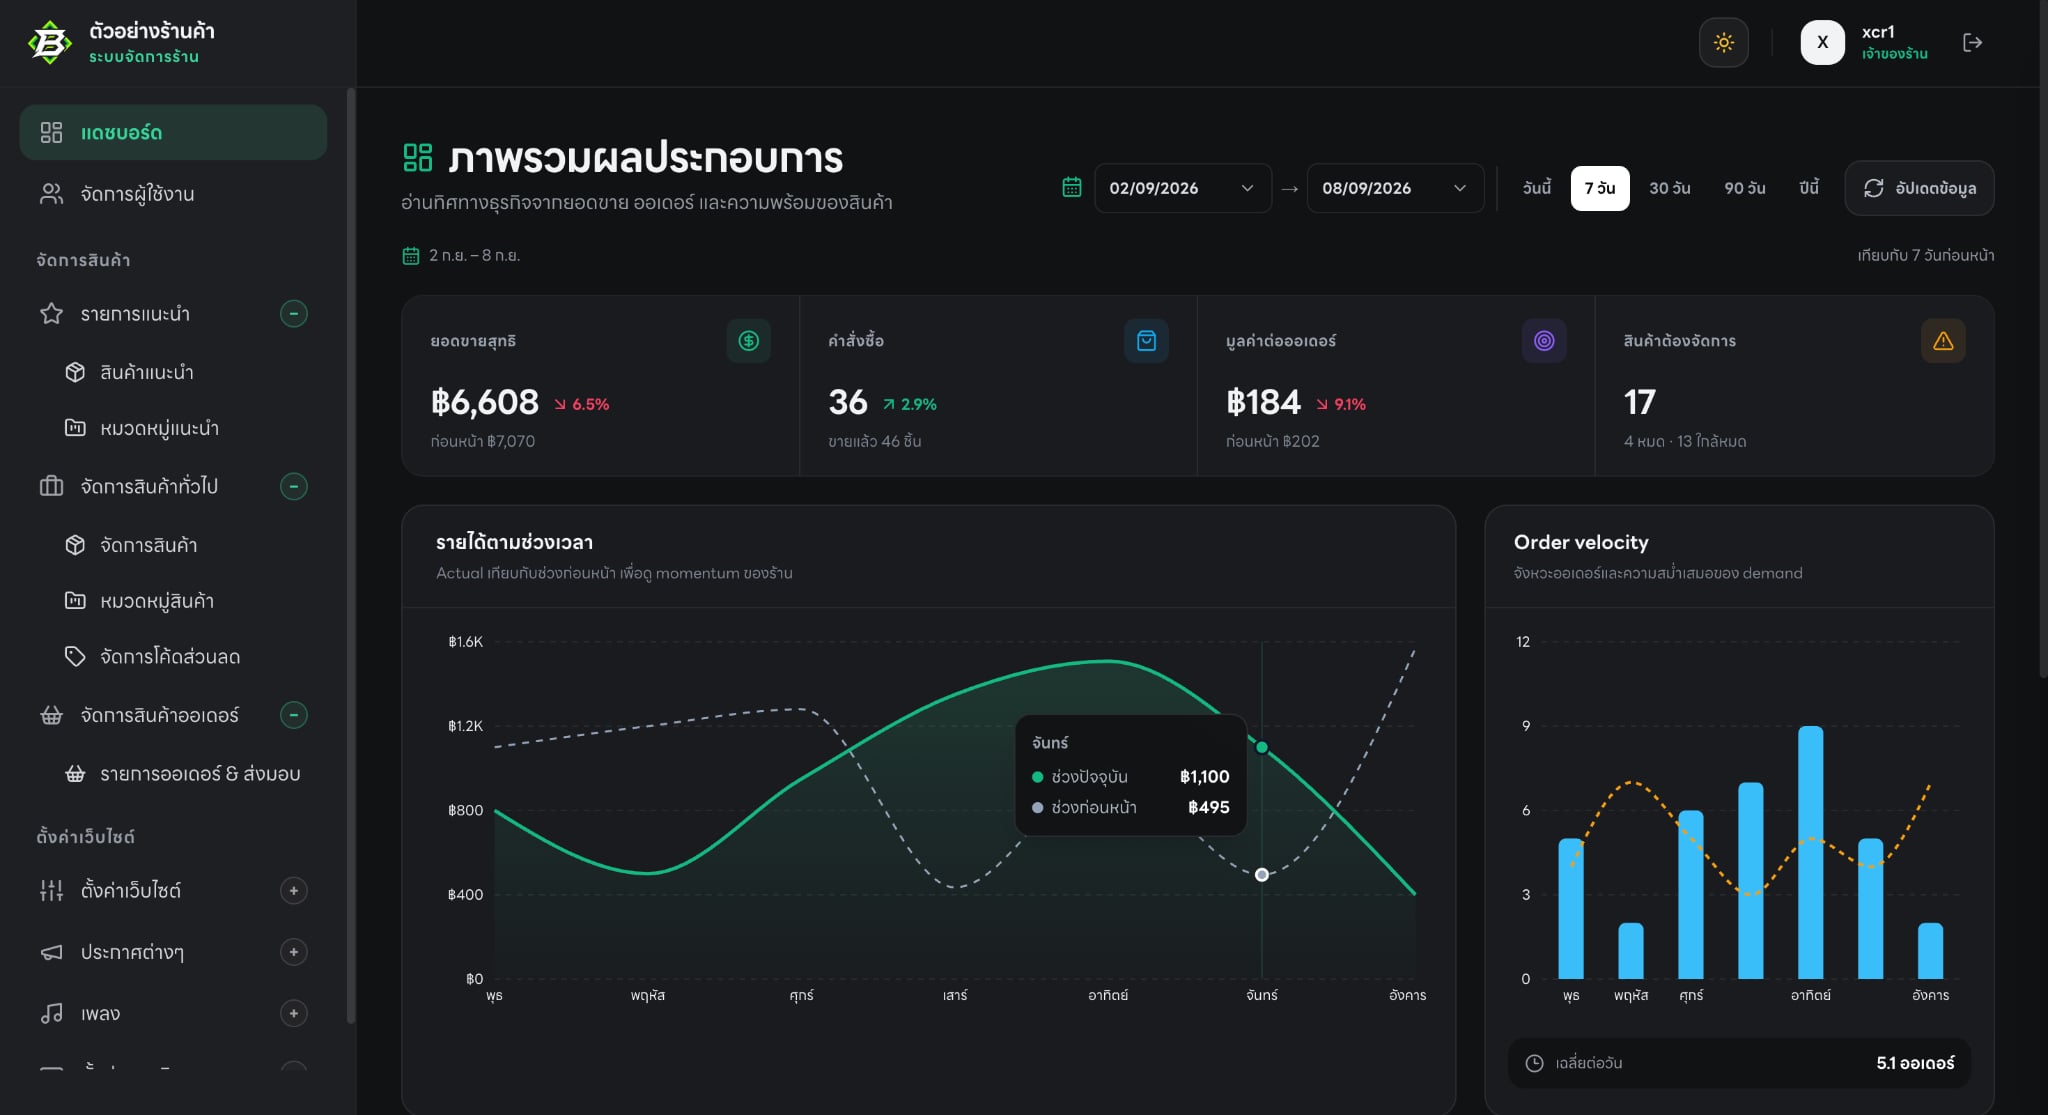
Task: Click the calendar icon beside the start date
Action: point(1071,187)
